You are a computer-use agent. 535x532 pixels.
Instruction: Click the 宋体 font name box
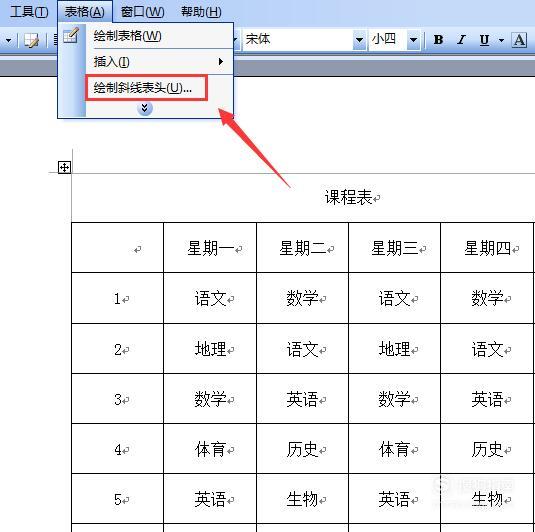(298, 40)
